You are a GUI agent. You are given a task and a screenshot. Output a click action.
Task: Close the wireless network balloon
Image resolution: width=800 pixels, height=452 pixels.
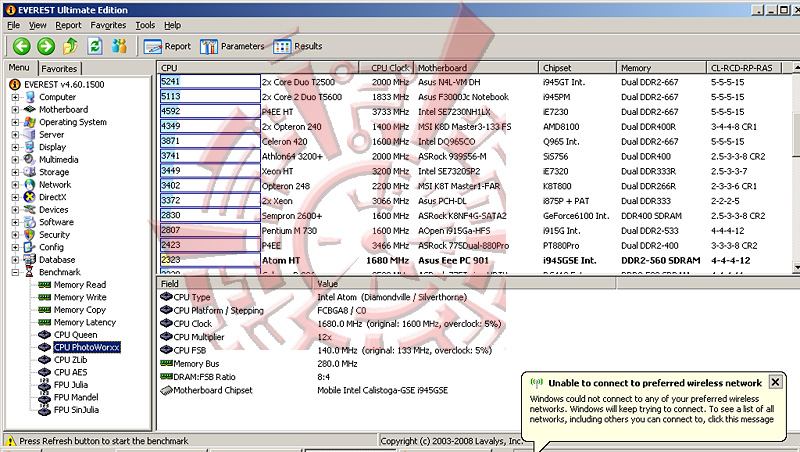tap(775, 382)
